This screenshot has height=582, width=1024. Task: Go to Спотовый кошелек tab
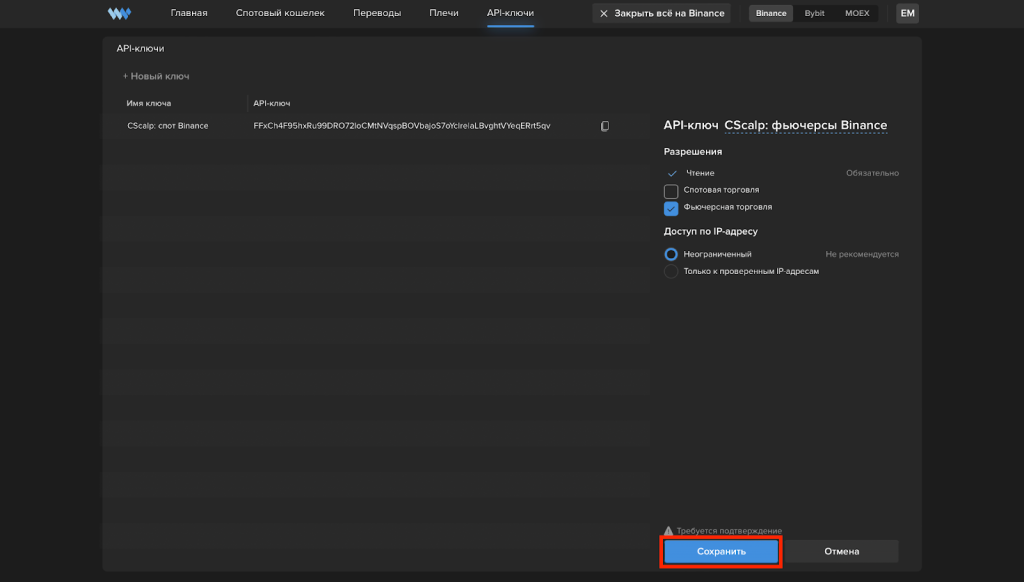click(280, 13)
